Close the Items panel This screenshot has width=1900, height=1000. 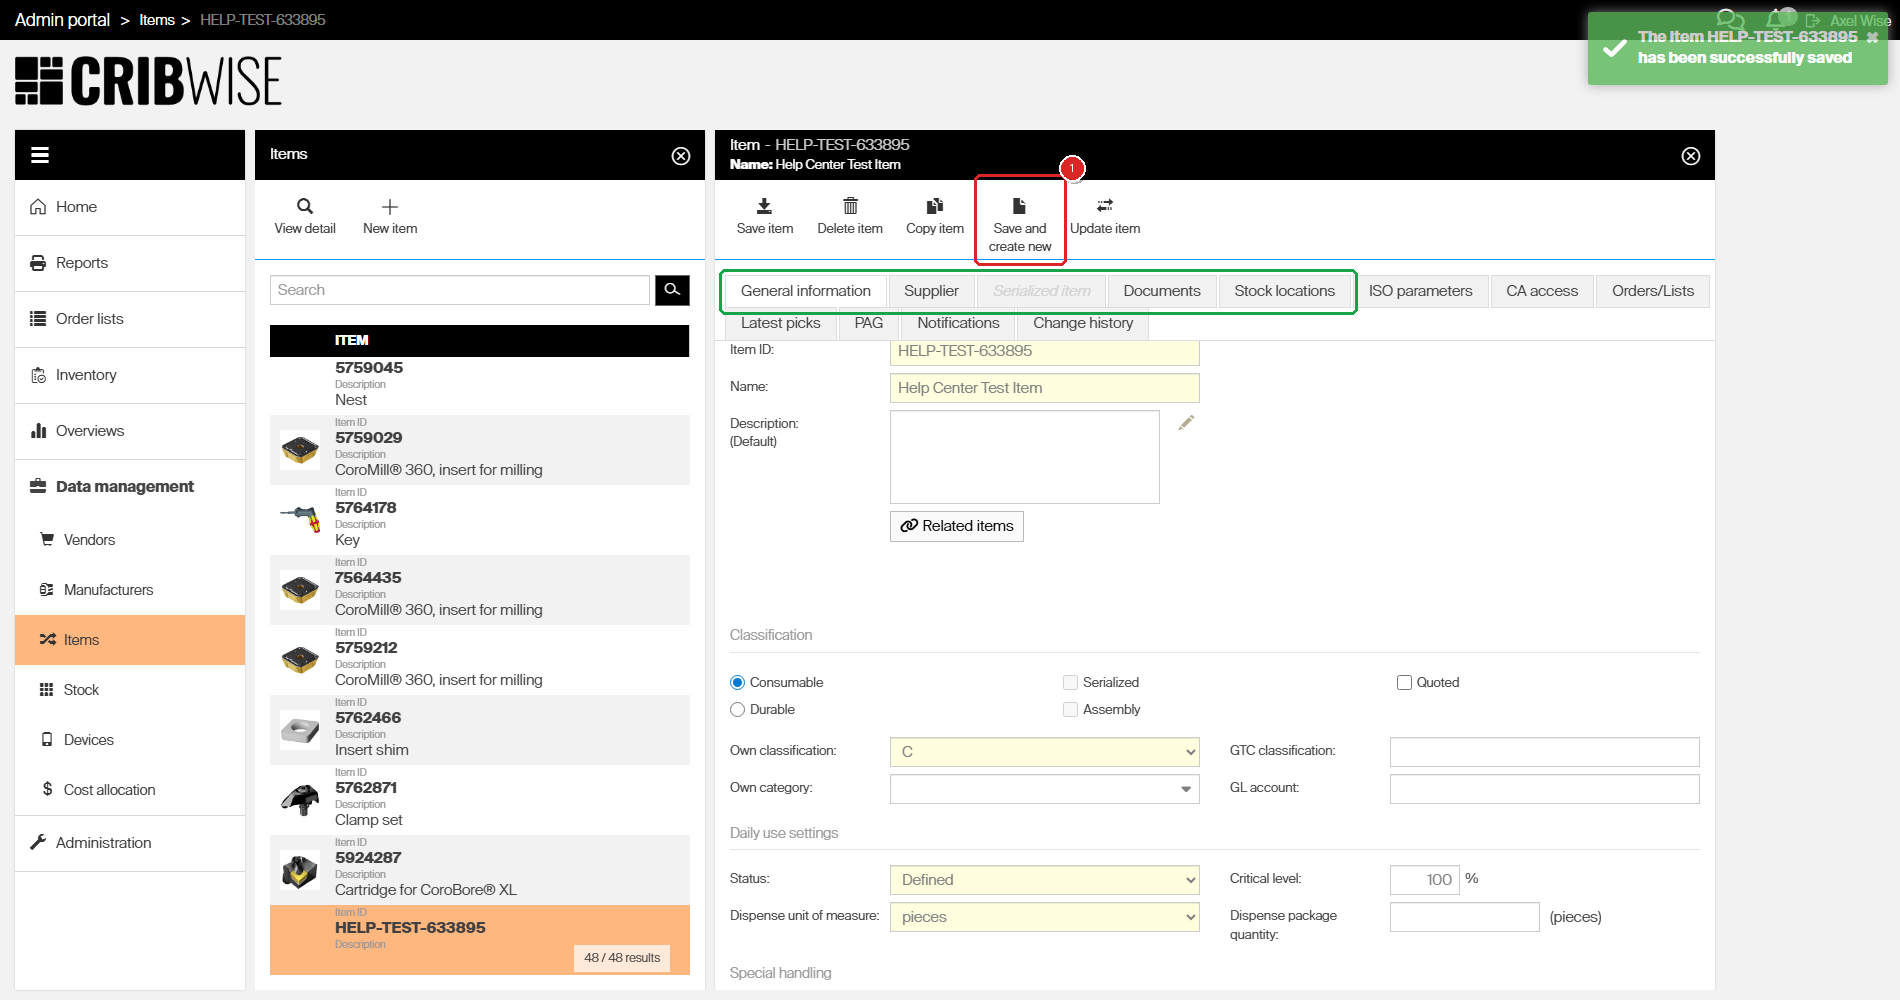point(681,156)
